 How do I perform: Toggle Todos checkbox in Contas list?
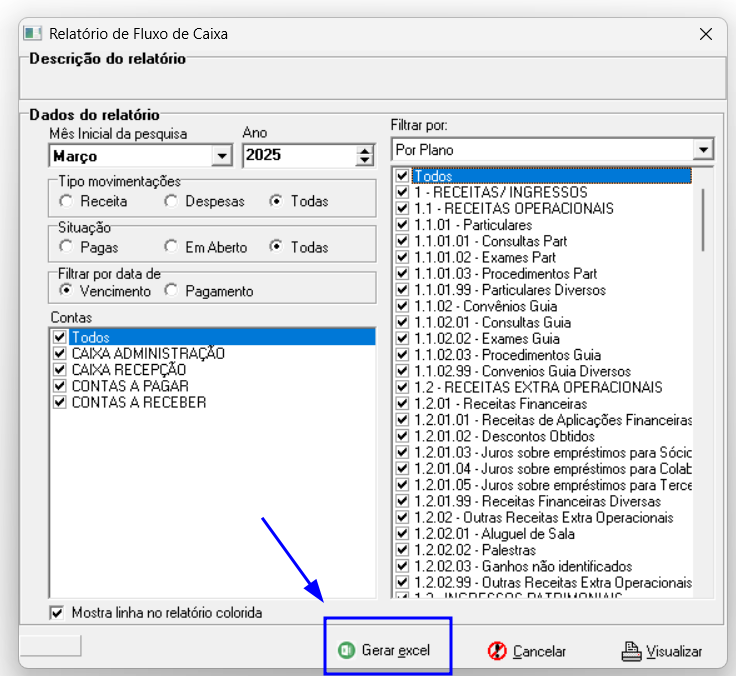tap(60, 337)
